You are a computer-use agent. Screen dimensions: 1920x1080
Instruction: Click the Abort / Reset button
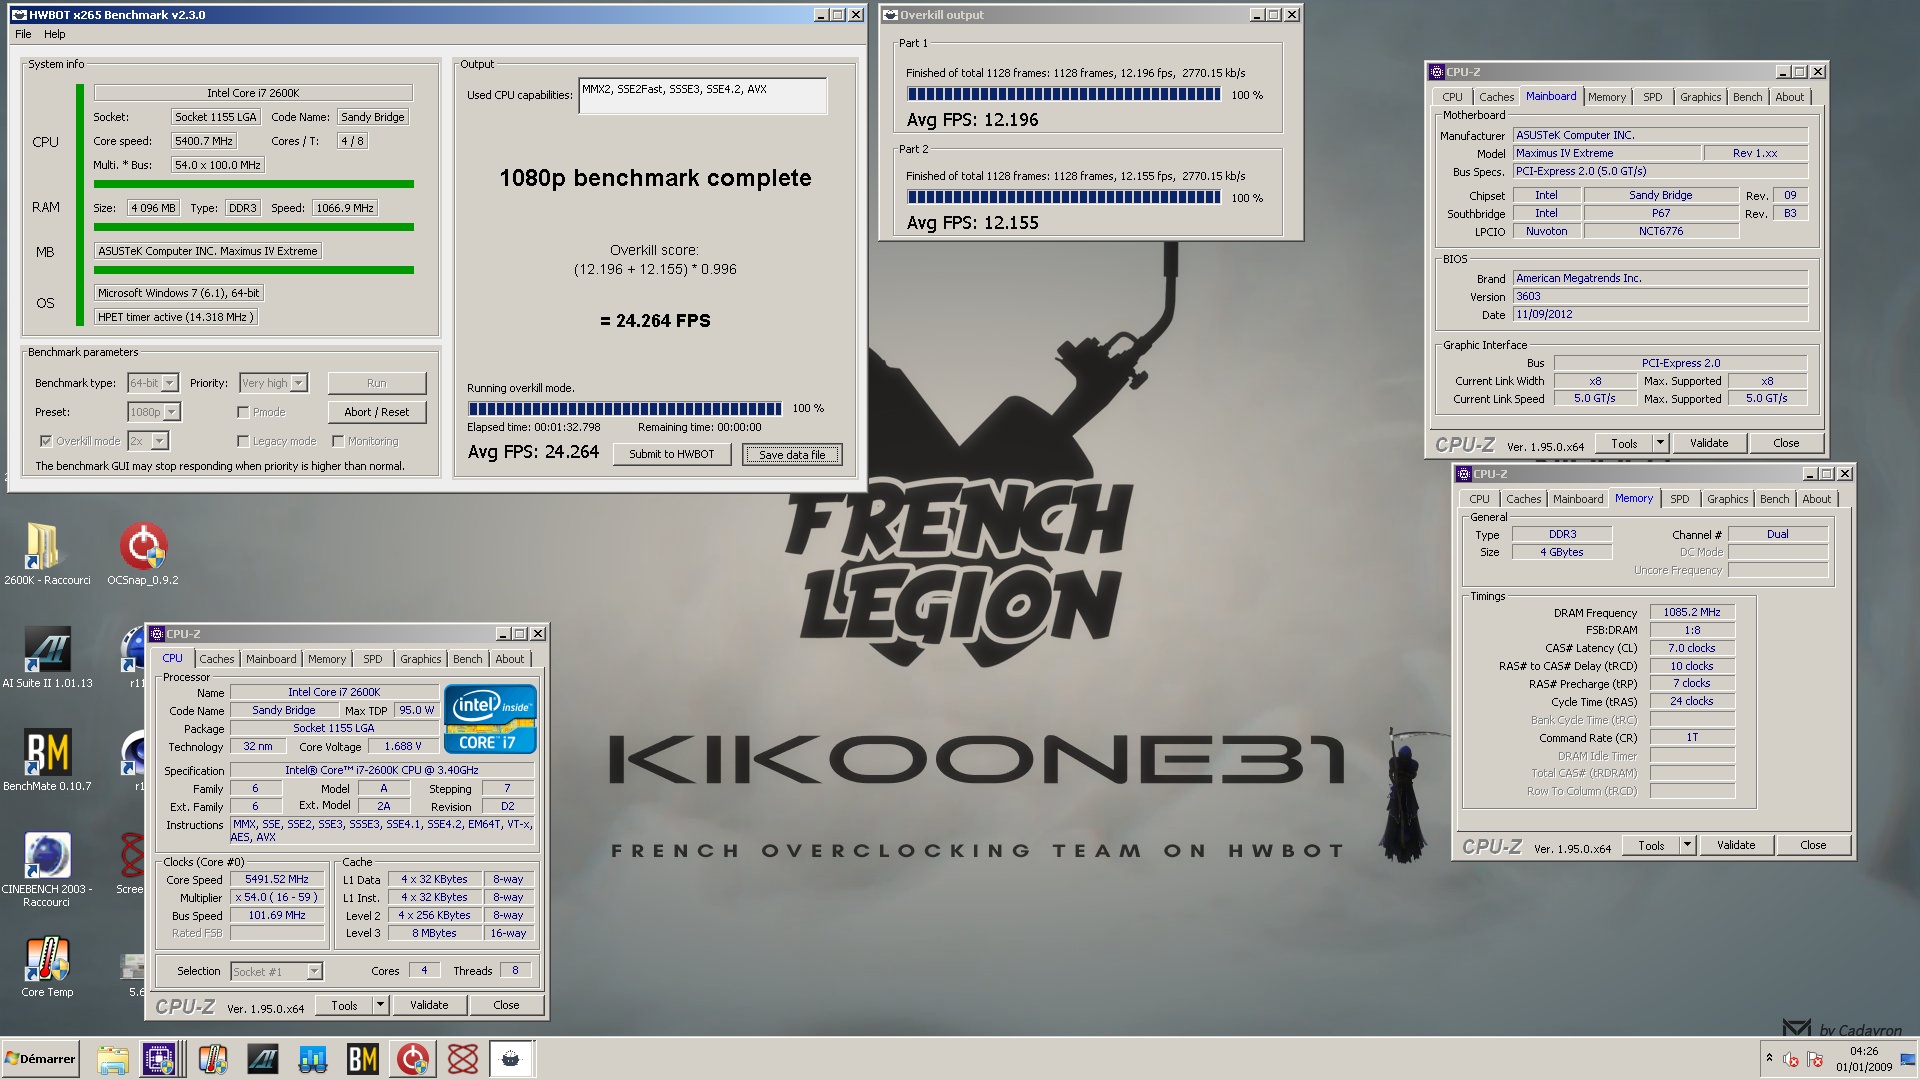[376, 412]
